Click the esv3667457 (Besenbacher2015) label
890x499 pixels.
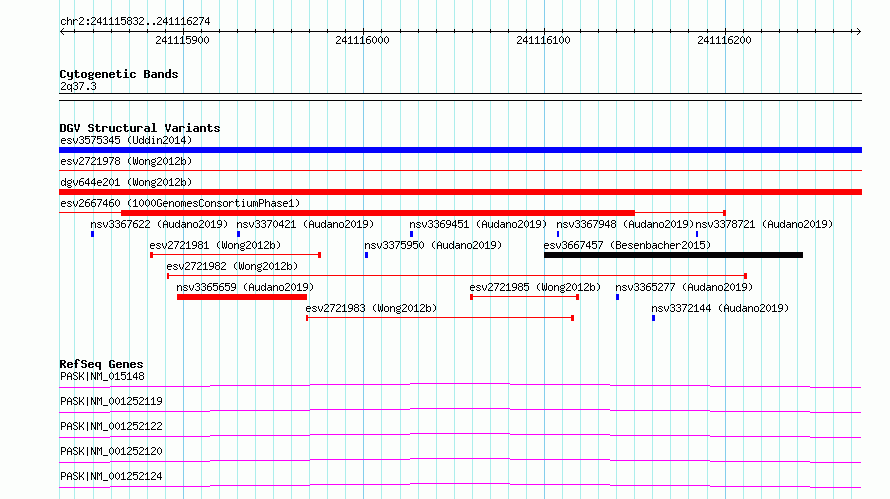627,245
